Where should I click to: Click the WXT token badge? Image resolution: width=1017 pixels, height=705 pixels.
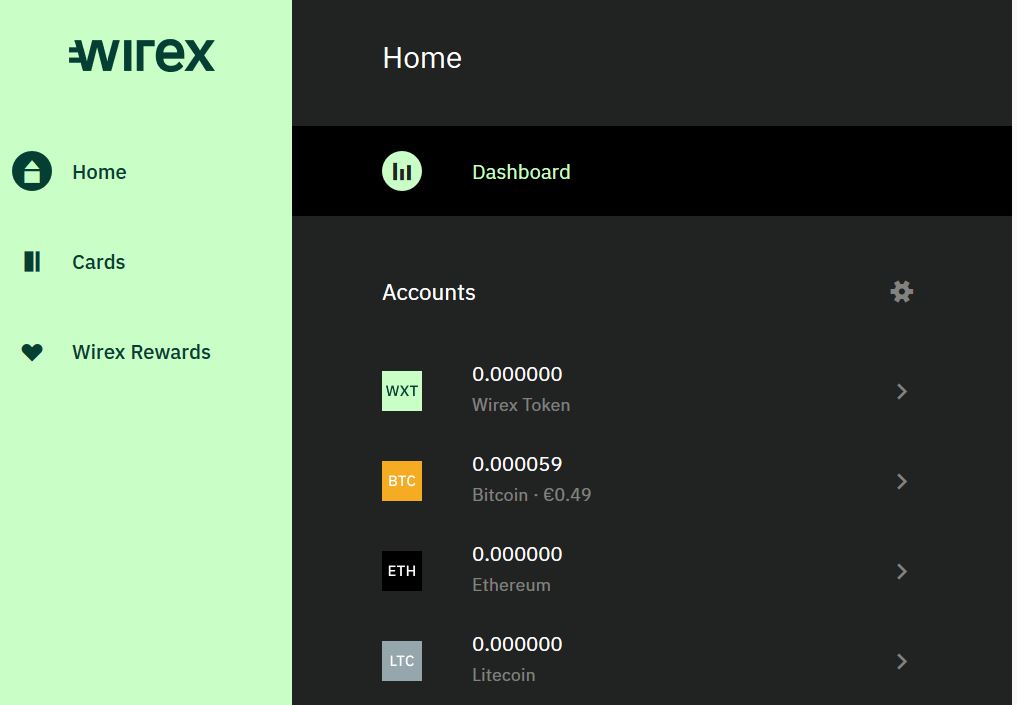tap(401, 391)
